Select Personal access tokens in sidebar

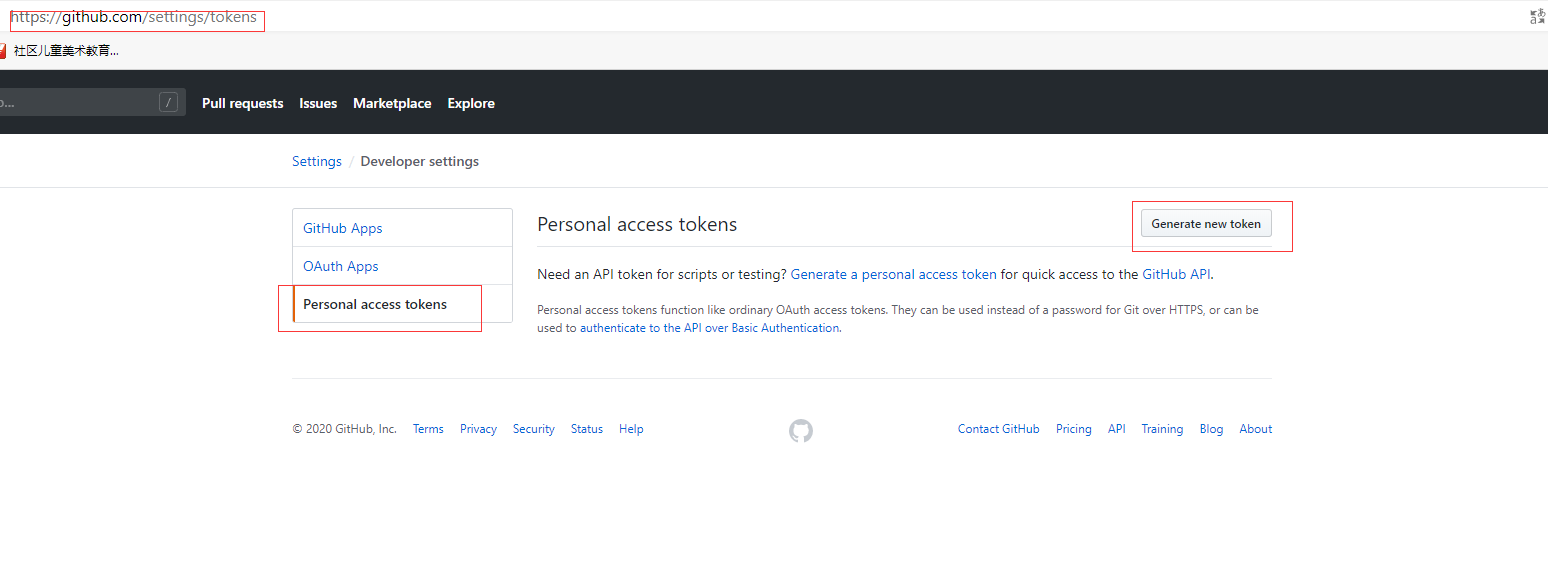402,304
